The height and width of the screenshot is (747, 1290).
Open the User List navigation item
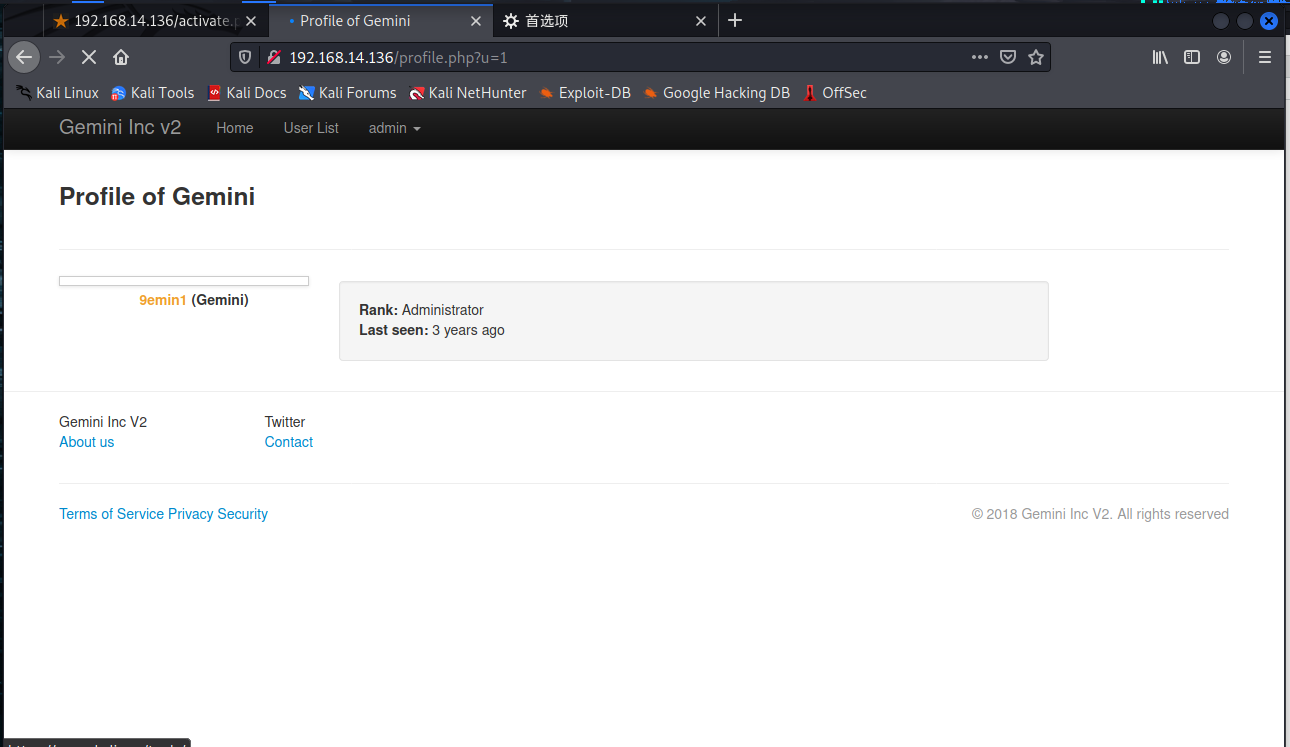(x=311, y=128)
